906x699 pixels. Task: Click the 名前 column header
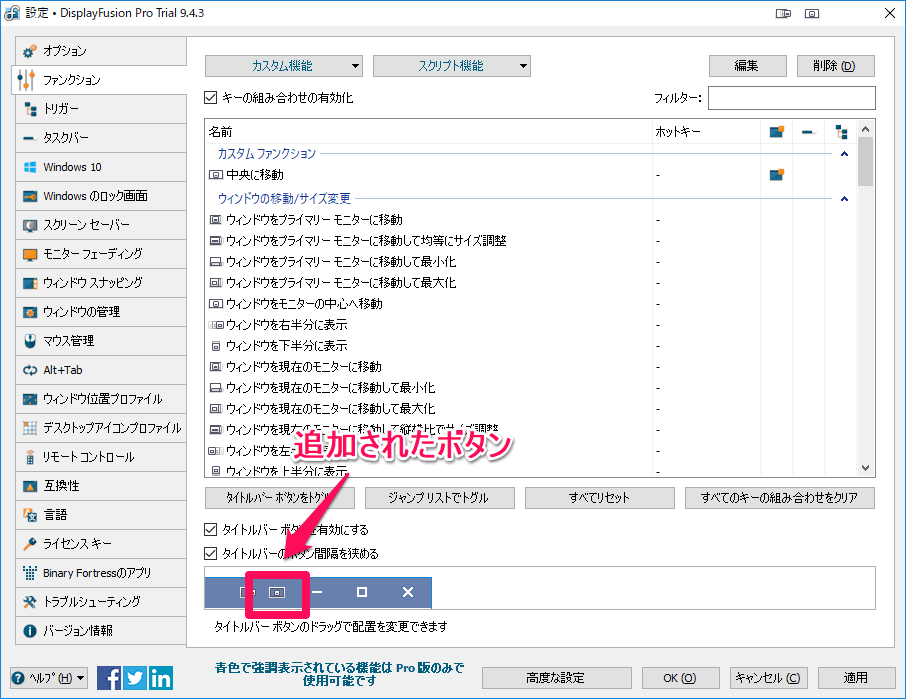click(429, 132)
